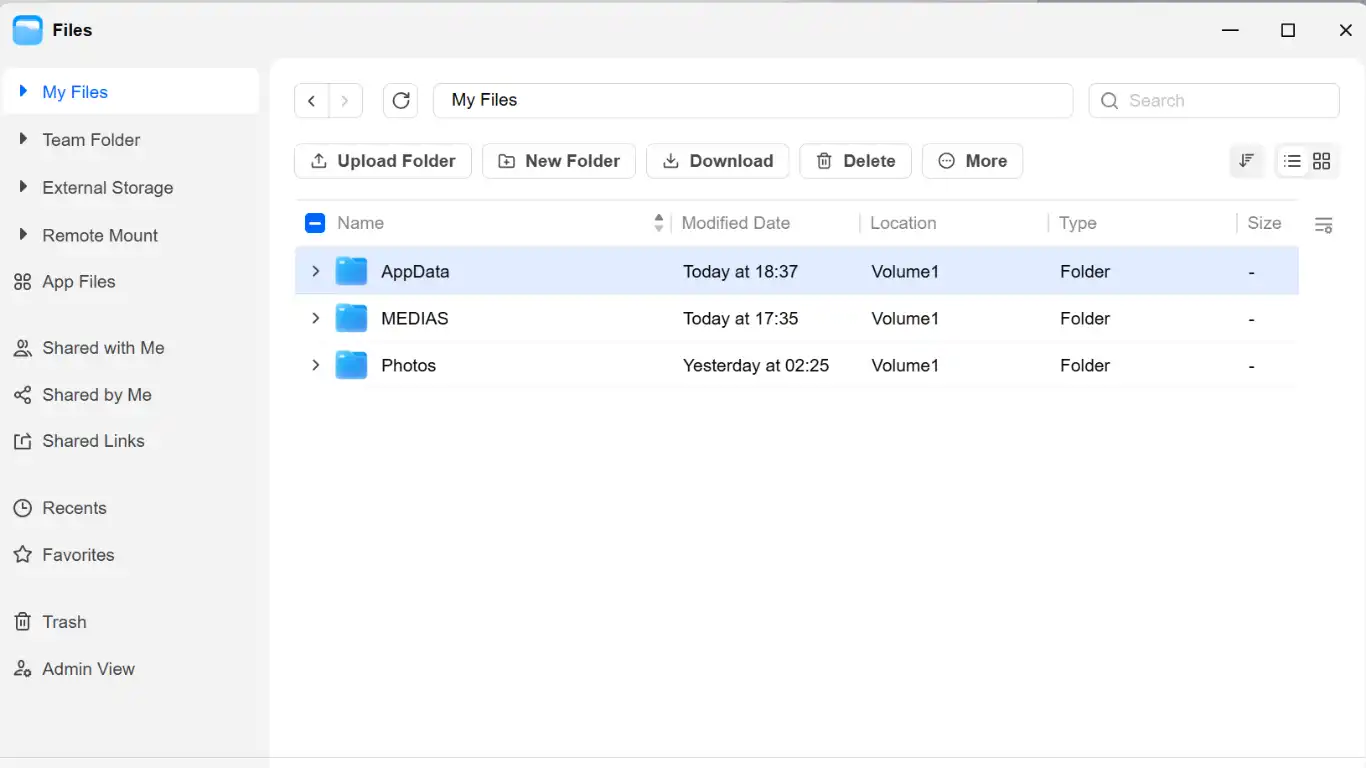The height and width of the screenshot is (768, 1366).
Task: Click the Photos folder icon
Action: [x=351, y=365]
